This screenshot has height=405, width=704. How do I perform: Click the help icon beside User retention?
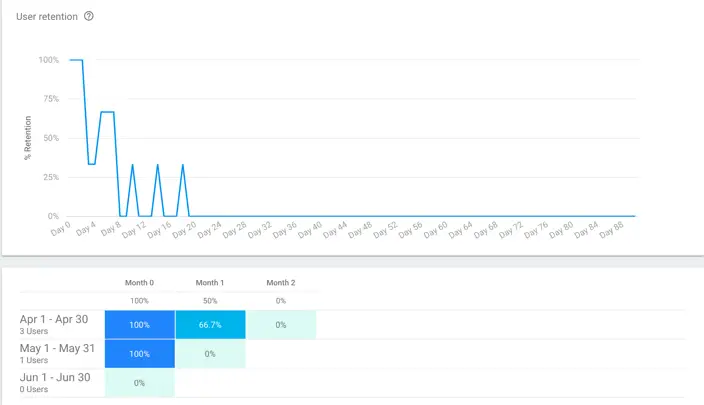(89, 17)
